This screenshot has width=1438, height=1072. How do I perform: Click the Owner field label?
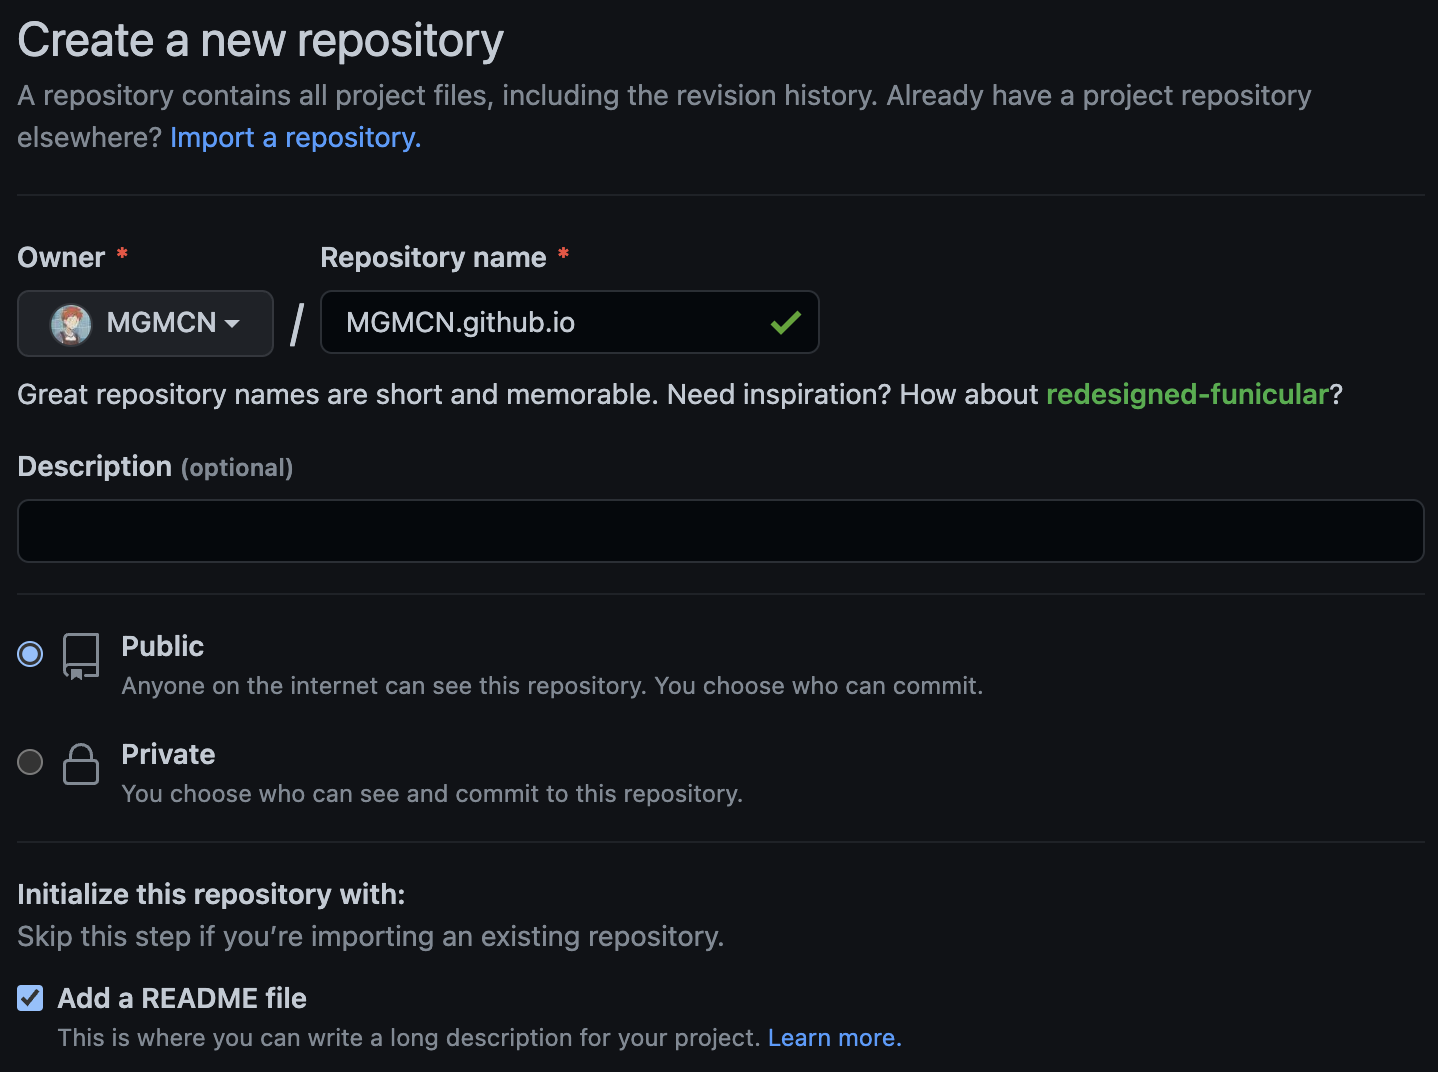point(61,257)
